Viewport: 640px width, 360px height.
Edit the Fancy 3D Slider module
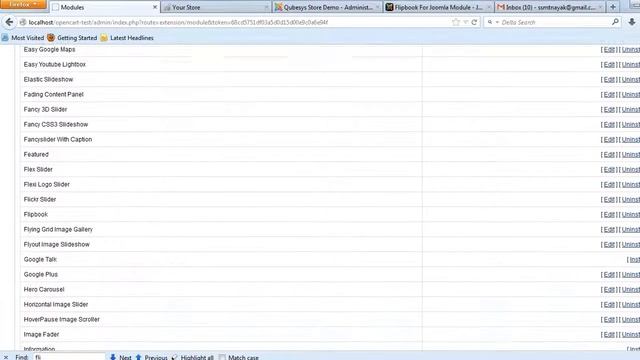pyautogui.click(x=609, y=109)
